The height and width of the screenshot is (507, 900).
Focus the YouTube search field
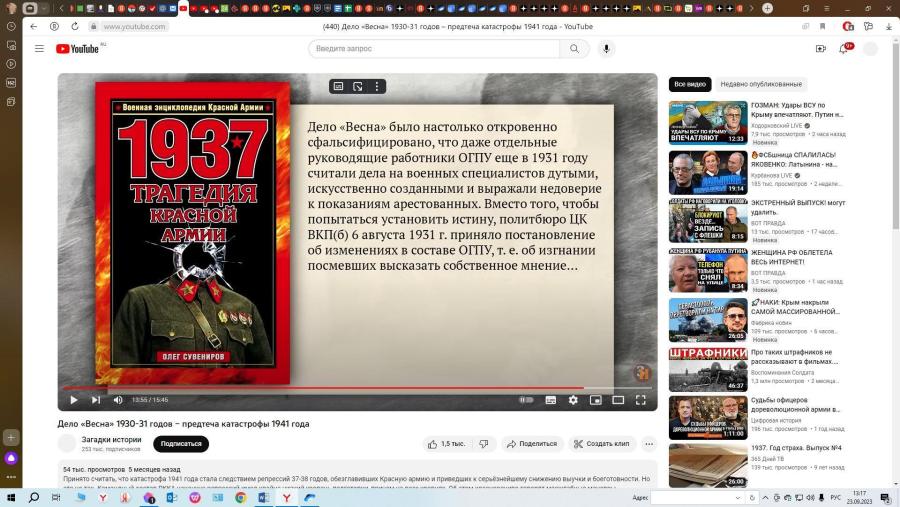(433, 49)
